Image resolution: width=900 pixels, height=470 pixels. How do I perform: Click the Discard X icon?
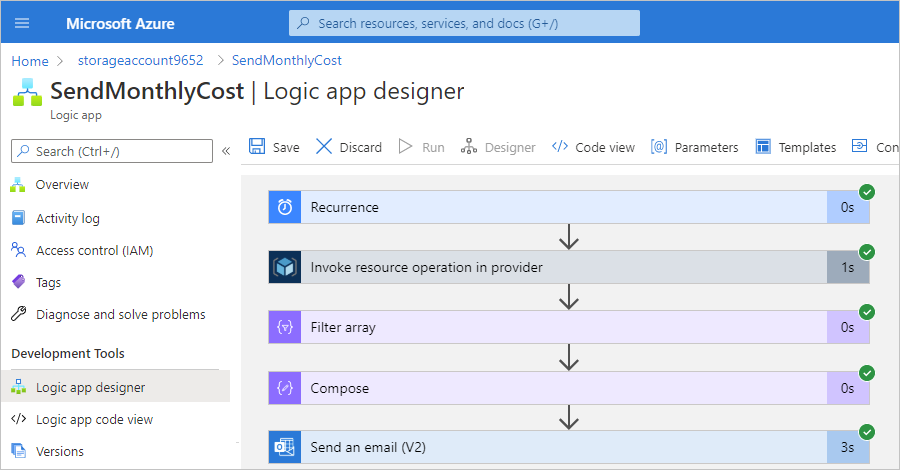tap(324, 147)
